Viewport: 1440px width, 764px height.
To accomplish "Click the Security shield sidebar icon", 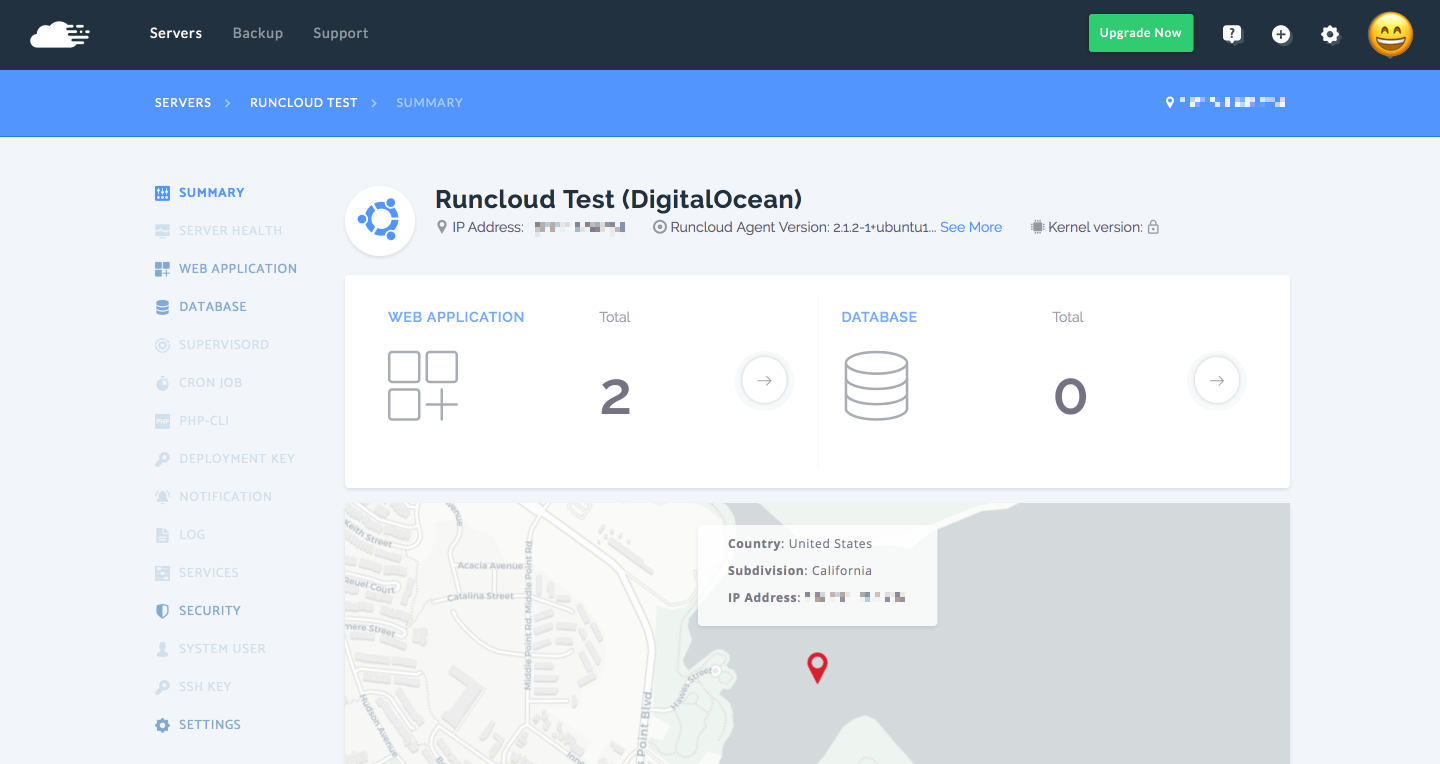I will click(162, 611).
